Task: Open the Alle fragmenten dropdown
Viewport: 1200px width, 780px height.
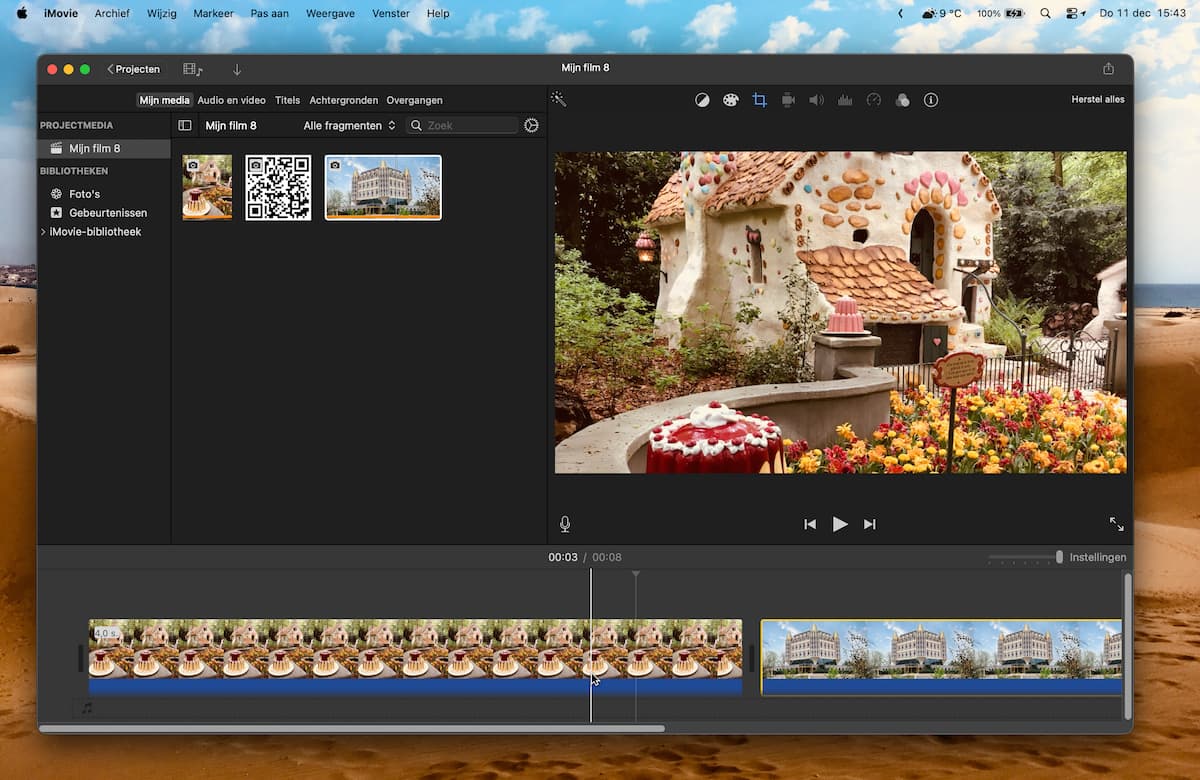Action: (347, 125)
